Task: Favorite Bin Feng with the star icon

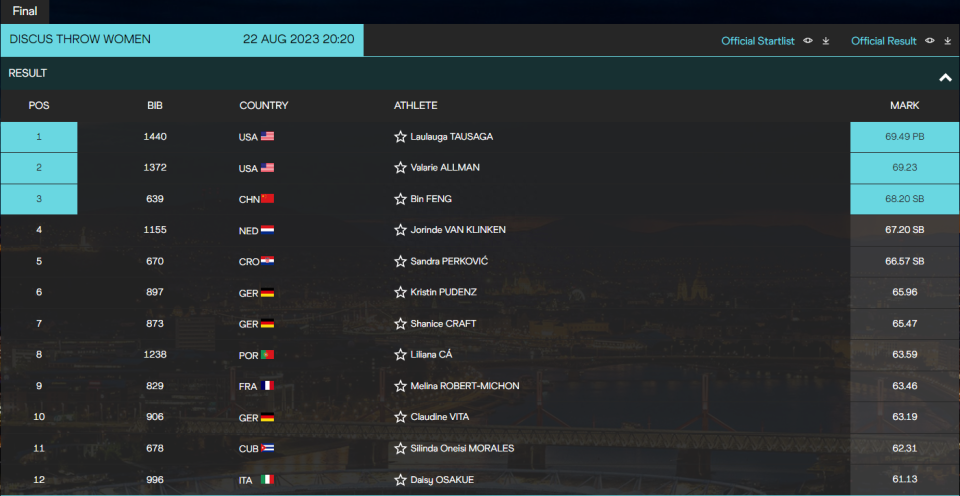Action: coord(400,199)
